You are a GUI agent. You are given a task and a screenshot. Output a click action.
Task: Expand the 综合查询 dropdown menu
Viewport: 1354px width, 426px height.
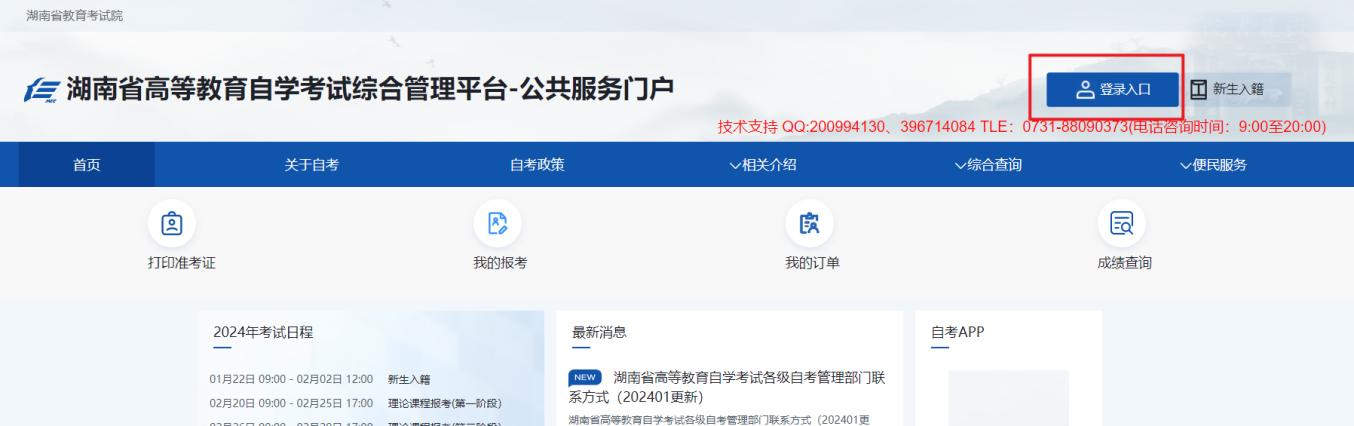coord(988,165)
